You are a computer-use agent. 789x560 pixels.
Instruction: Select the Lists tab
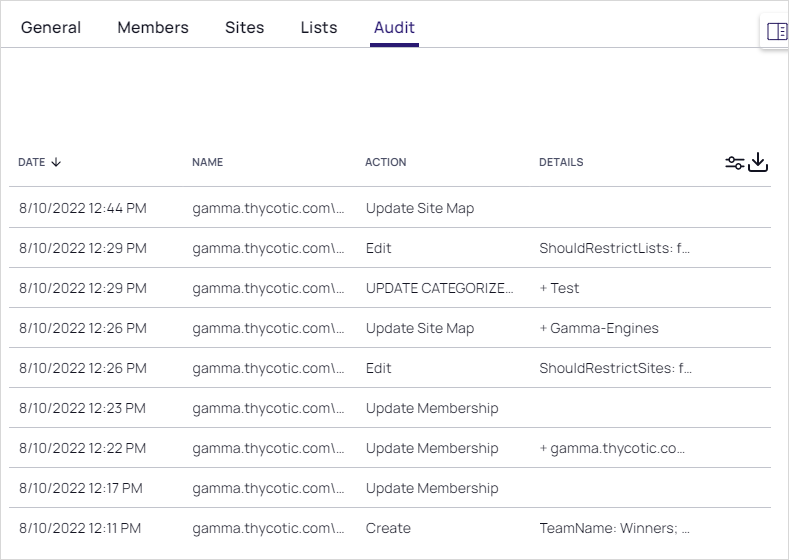(x=319, y=28)
